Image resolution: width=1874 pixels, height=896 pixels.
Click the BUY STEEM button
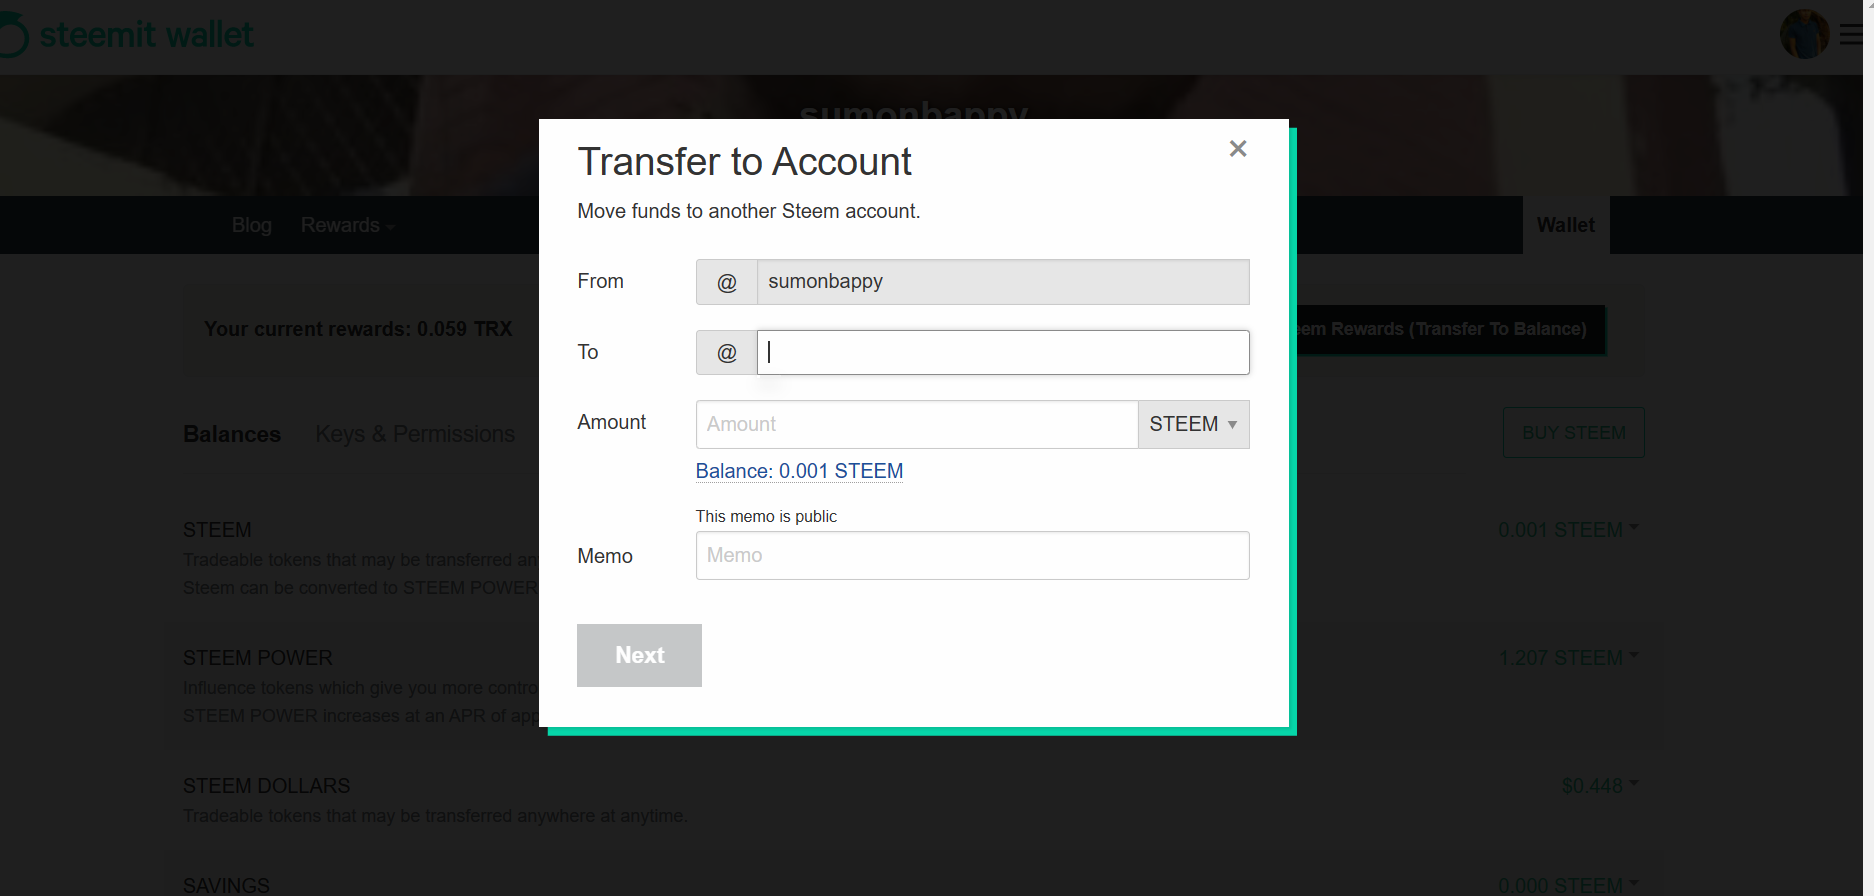click(1574, 433)
